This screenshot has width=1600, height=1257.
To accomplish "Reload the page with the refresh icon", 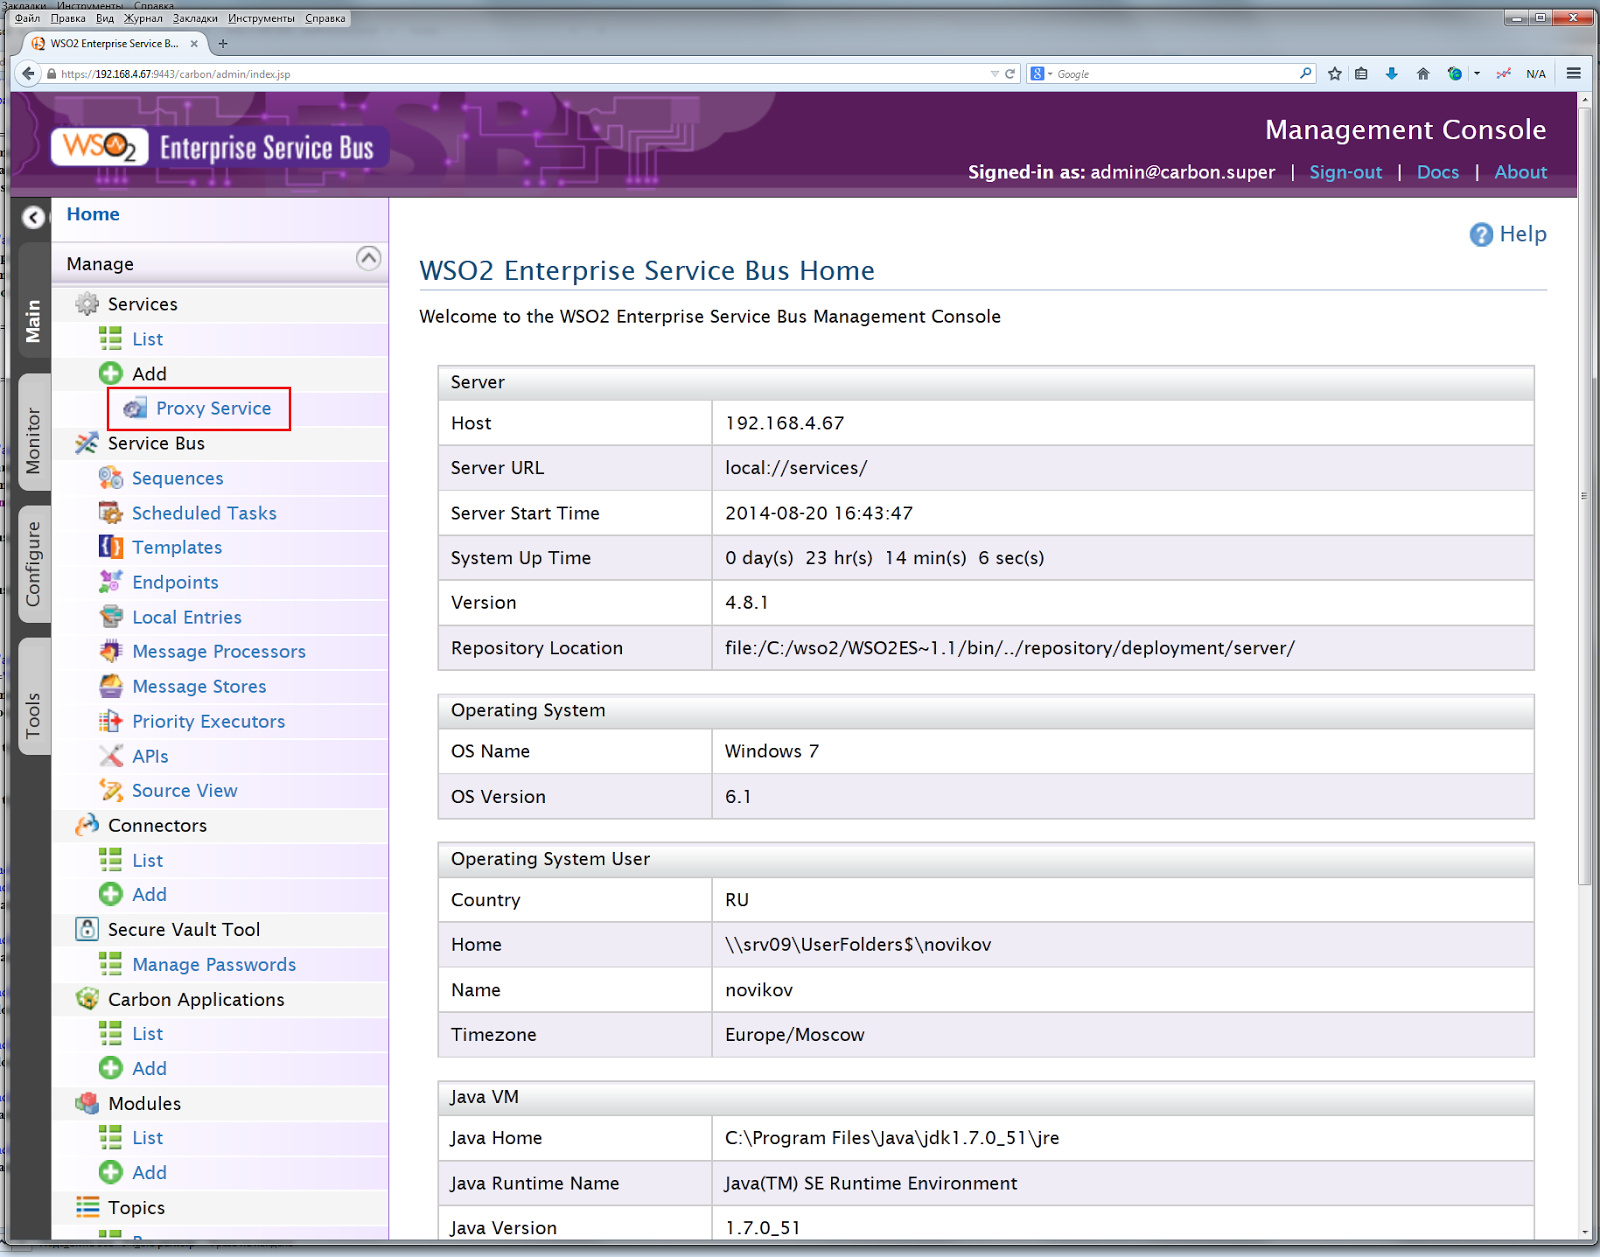I will [1010, 73].
